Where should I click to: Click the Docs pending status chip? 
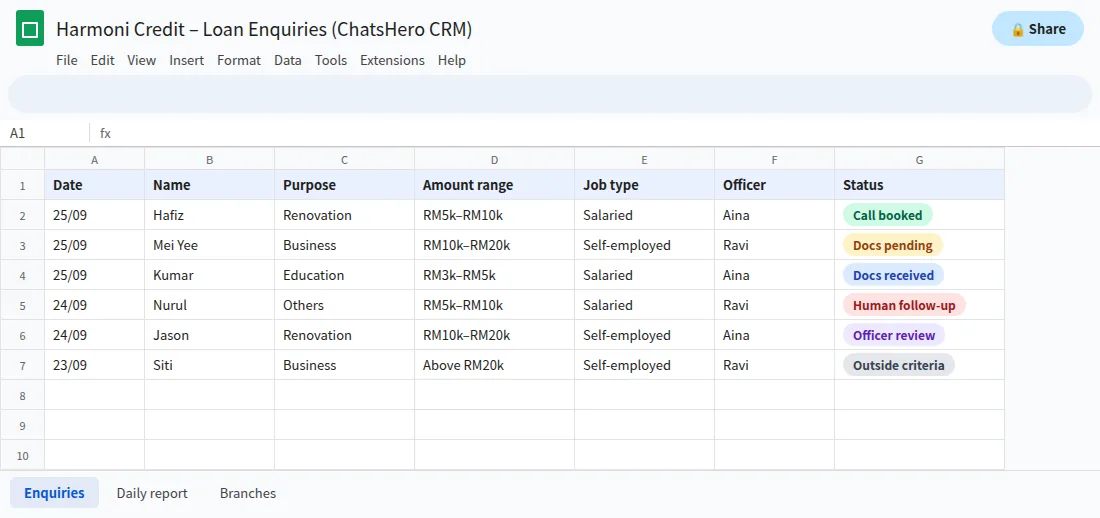pos(892,245)
